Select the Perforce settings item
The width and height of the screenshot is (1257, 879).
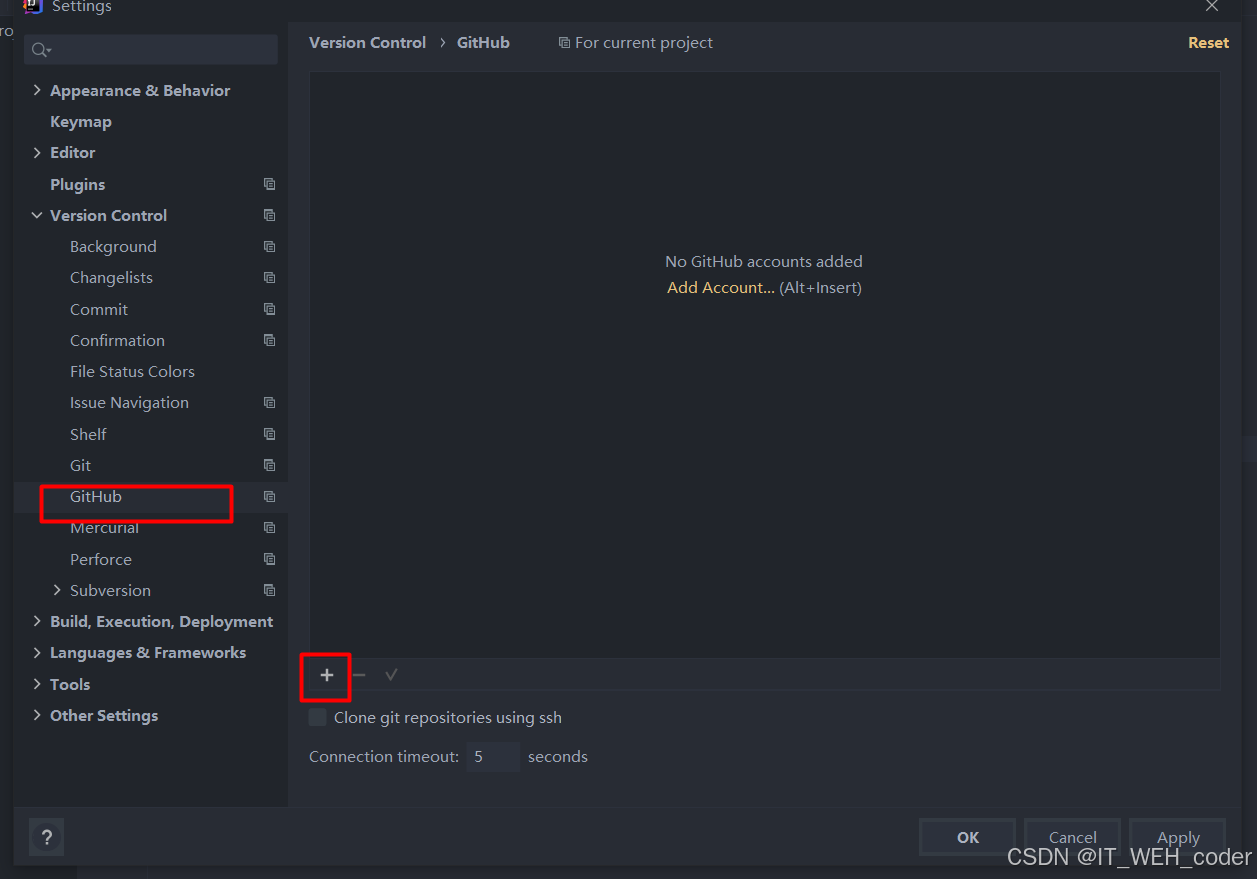(x=101, y=559)
